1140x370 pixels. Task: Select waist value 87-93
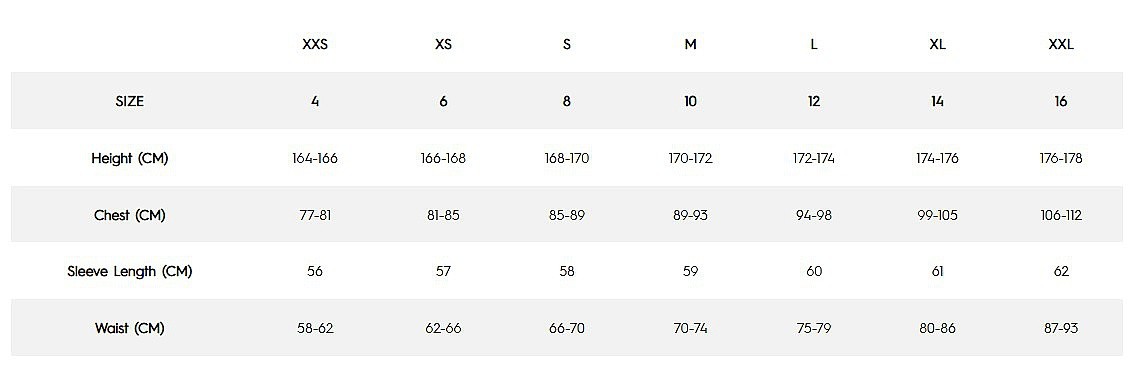tap(1061, 328)
